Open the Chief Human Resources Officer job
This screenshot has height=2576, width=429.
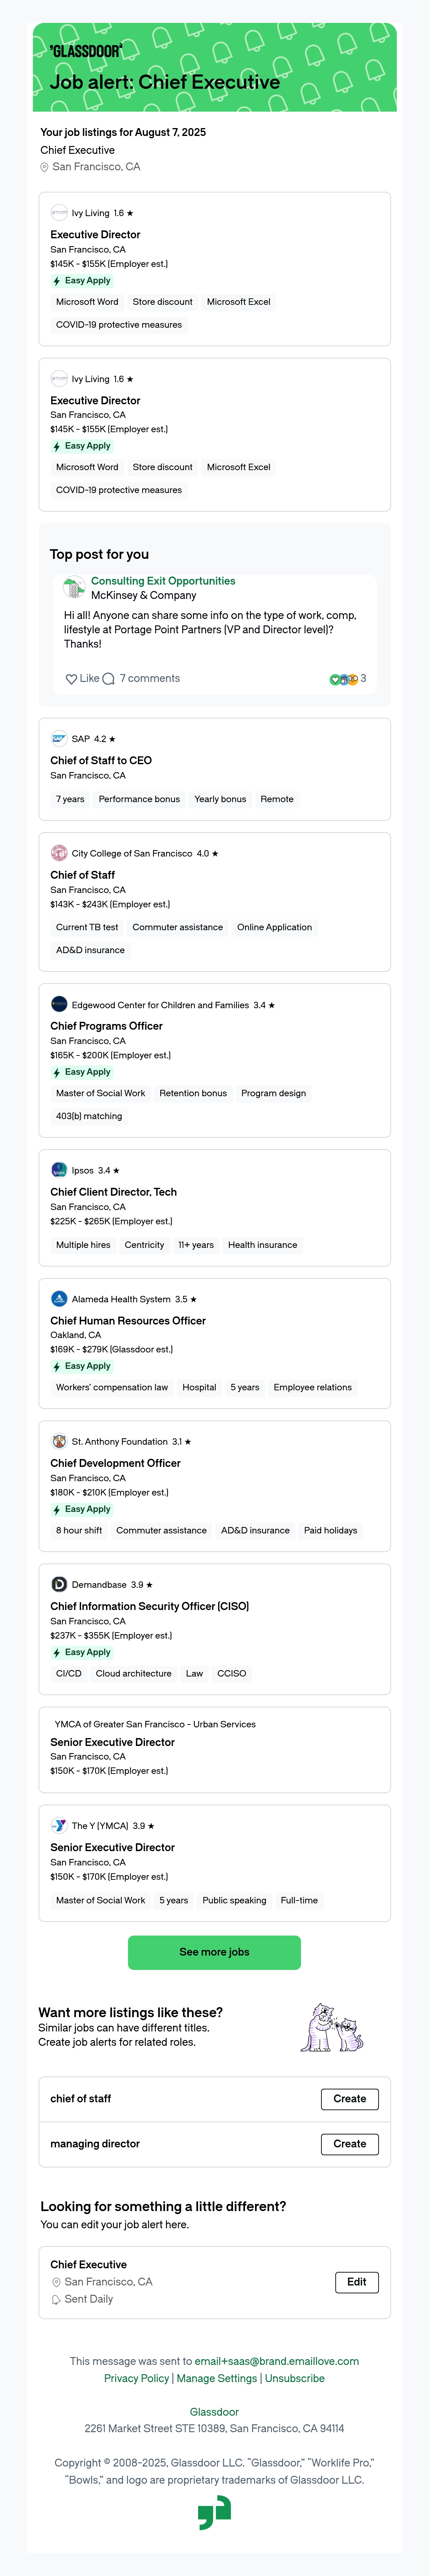click(128, 1321)
